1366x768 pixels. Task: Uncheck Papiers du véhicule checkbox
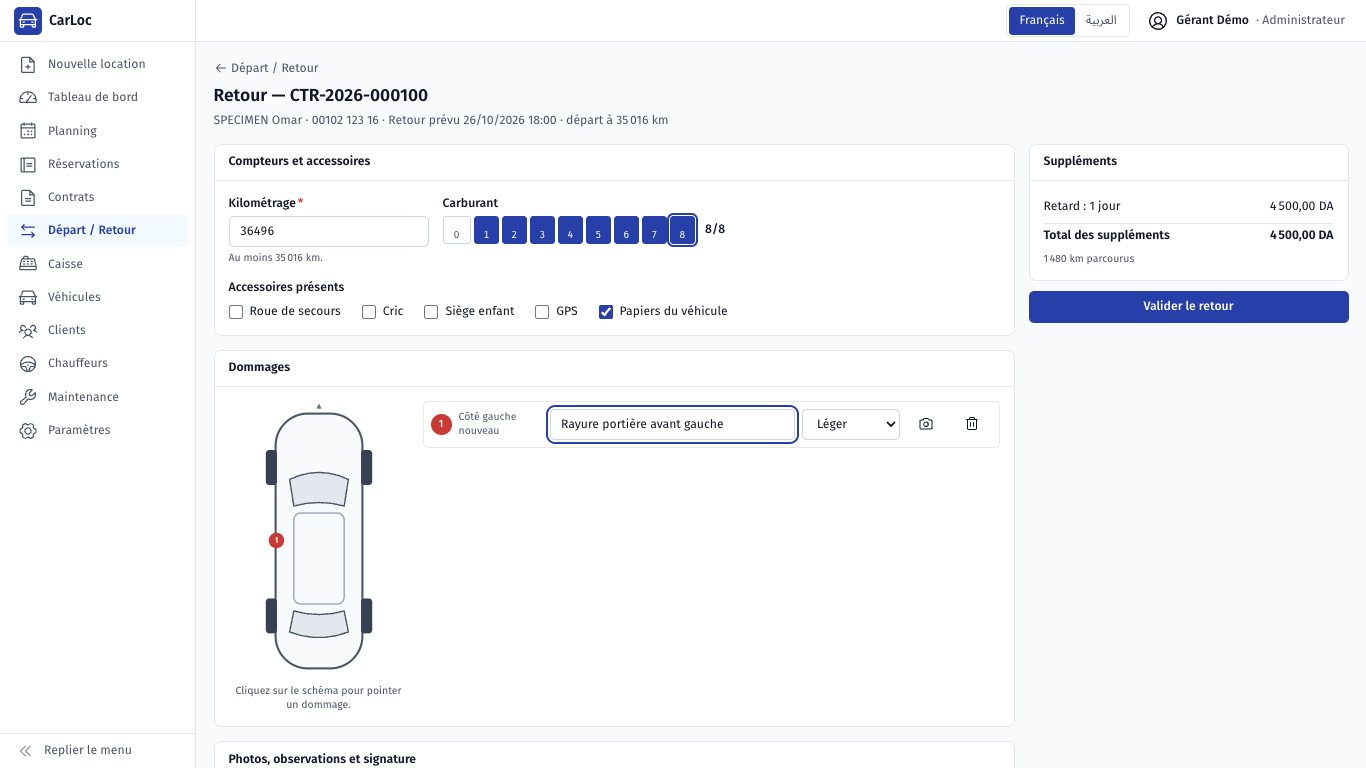click(x=606, y=312)
